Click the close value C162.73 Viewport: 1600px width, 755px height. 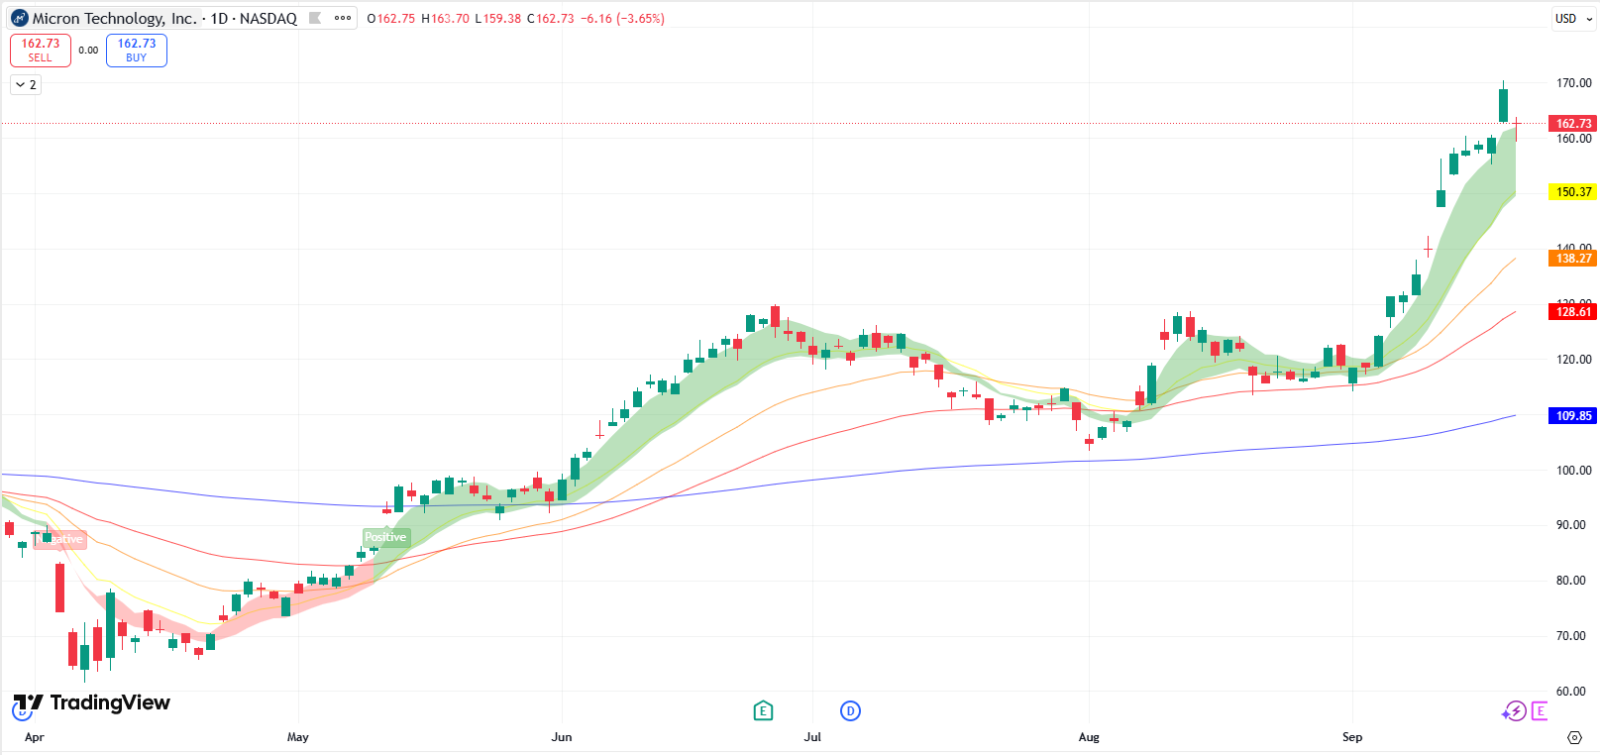pos(551,18)
